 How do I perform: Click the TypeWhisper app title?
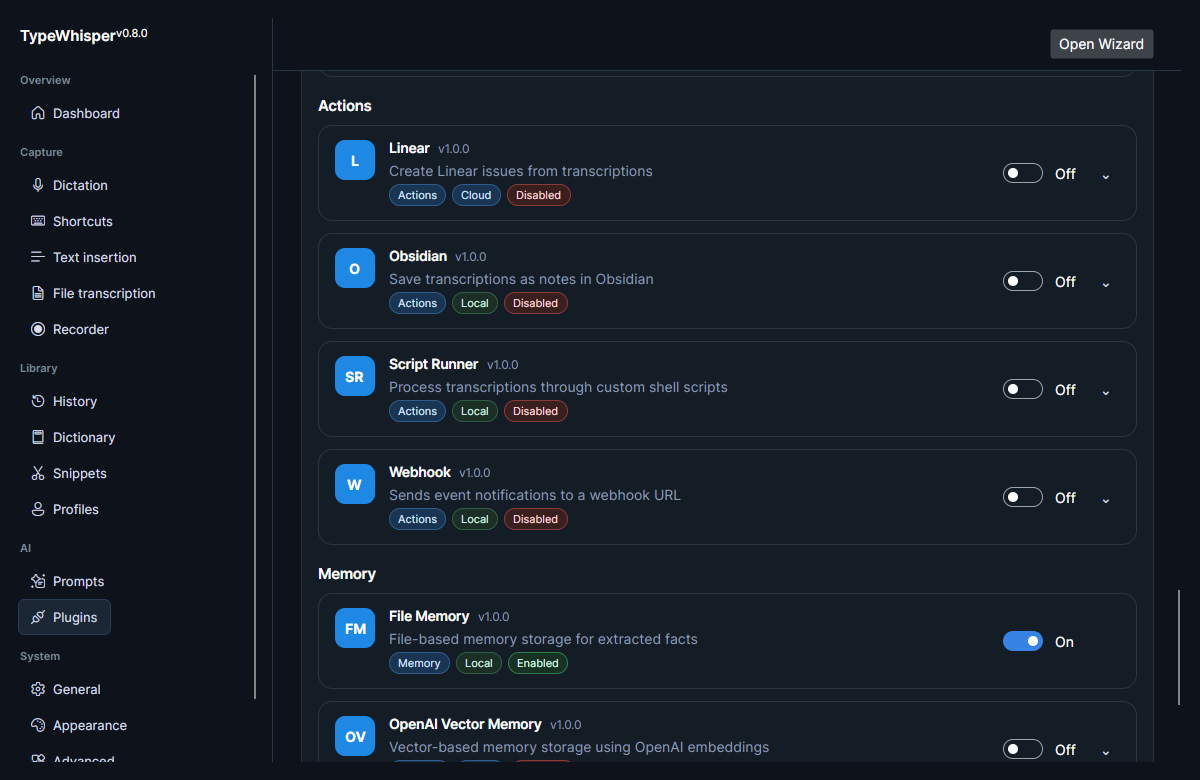(68, 35)
